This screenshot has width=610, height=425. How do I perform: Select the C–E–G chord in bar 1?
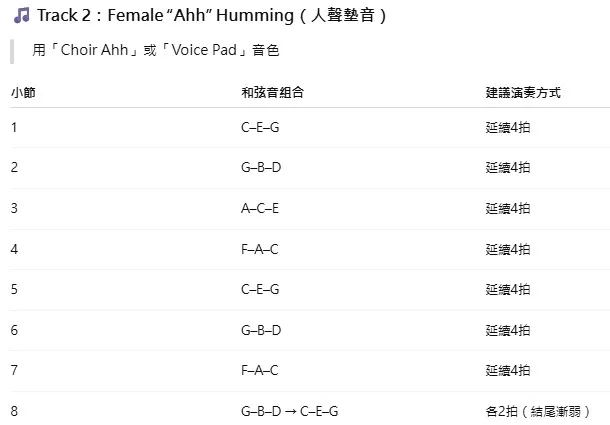(x=260, y=127)
